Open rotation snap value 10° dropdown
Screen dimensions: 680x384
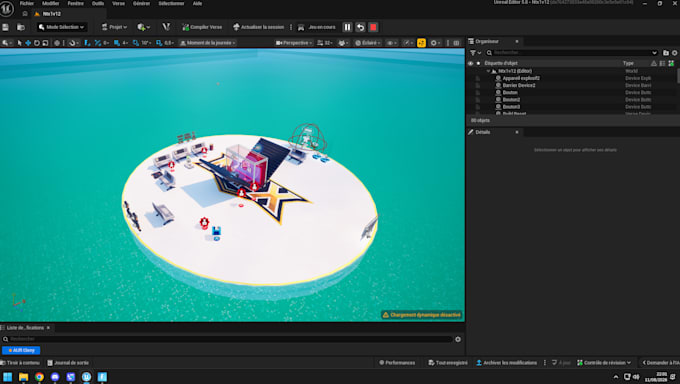pos(146,43)
